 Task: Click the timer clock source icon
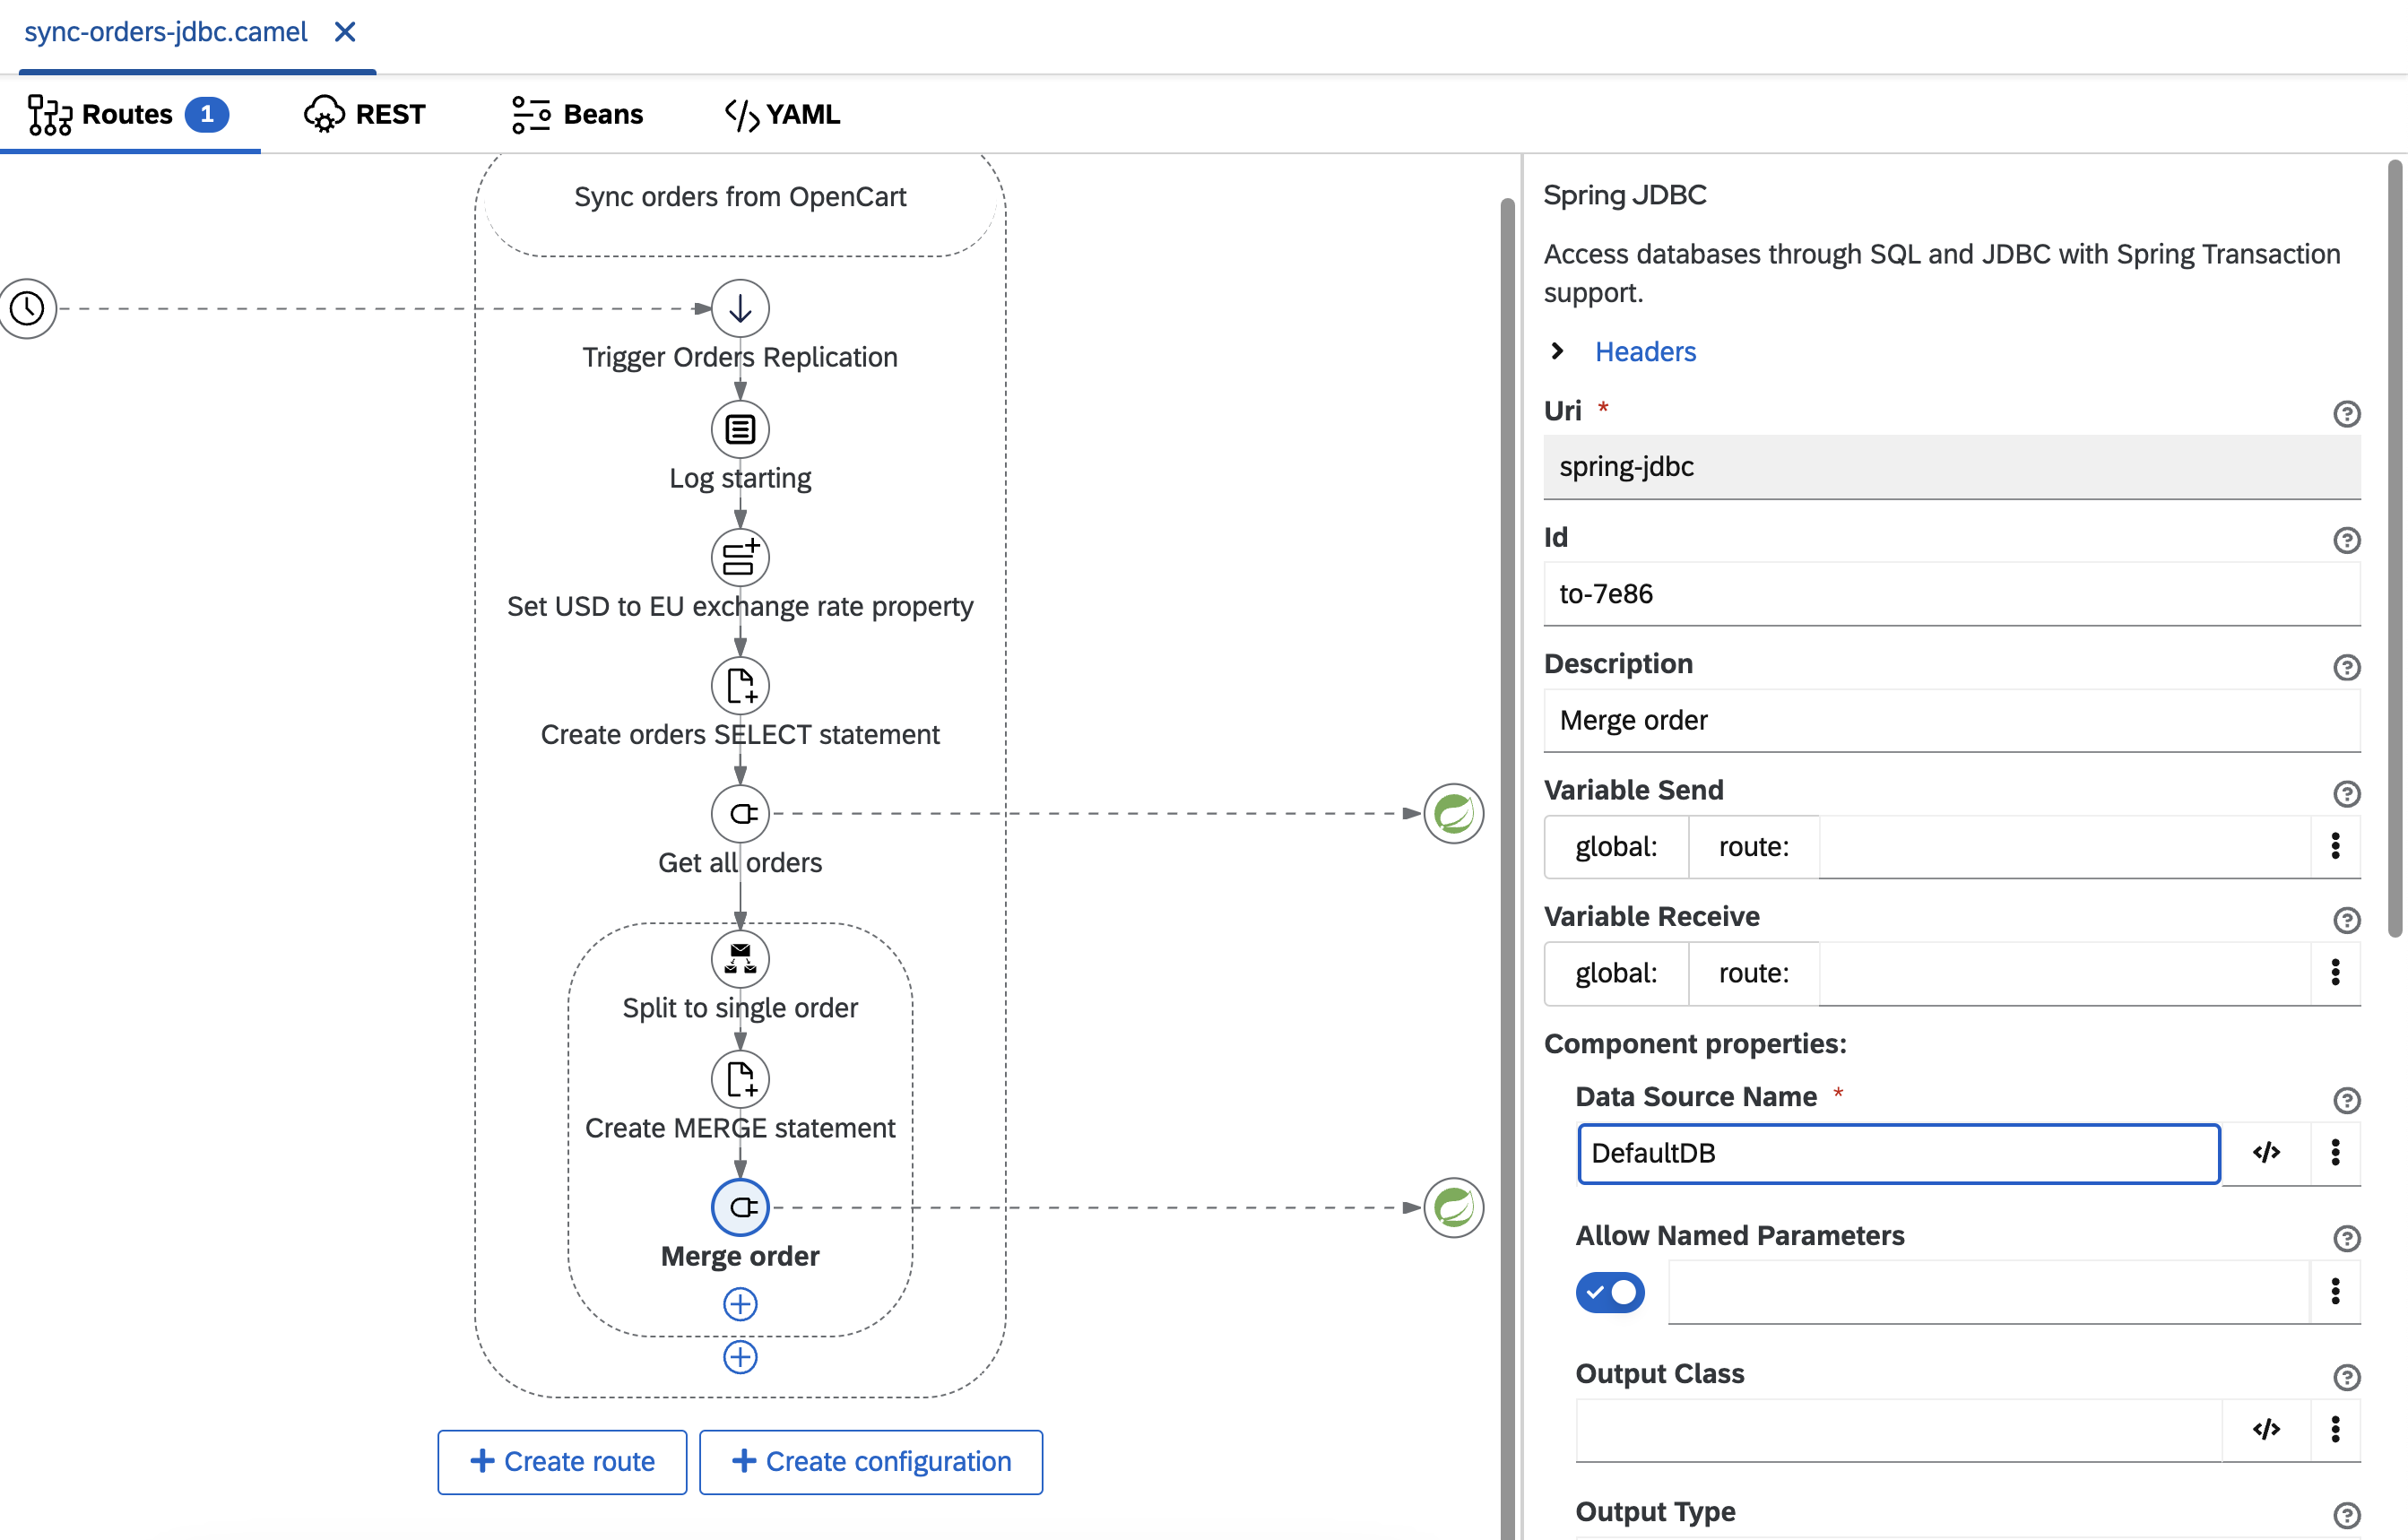27,308
